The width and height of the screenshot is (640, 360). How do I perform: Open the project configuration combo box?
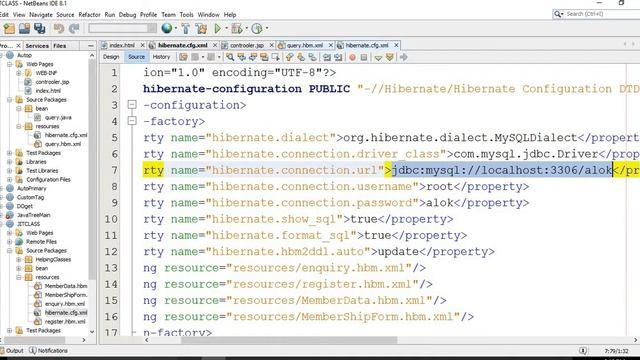coord(122,28)
